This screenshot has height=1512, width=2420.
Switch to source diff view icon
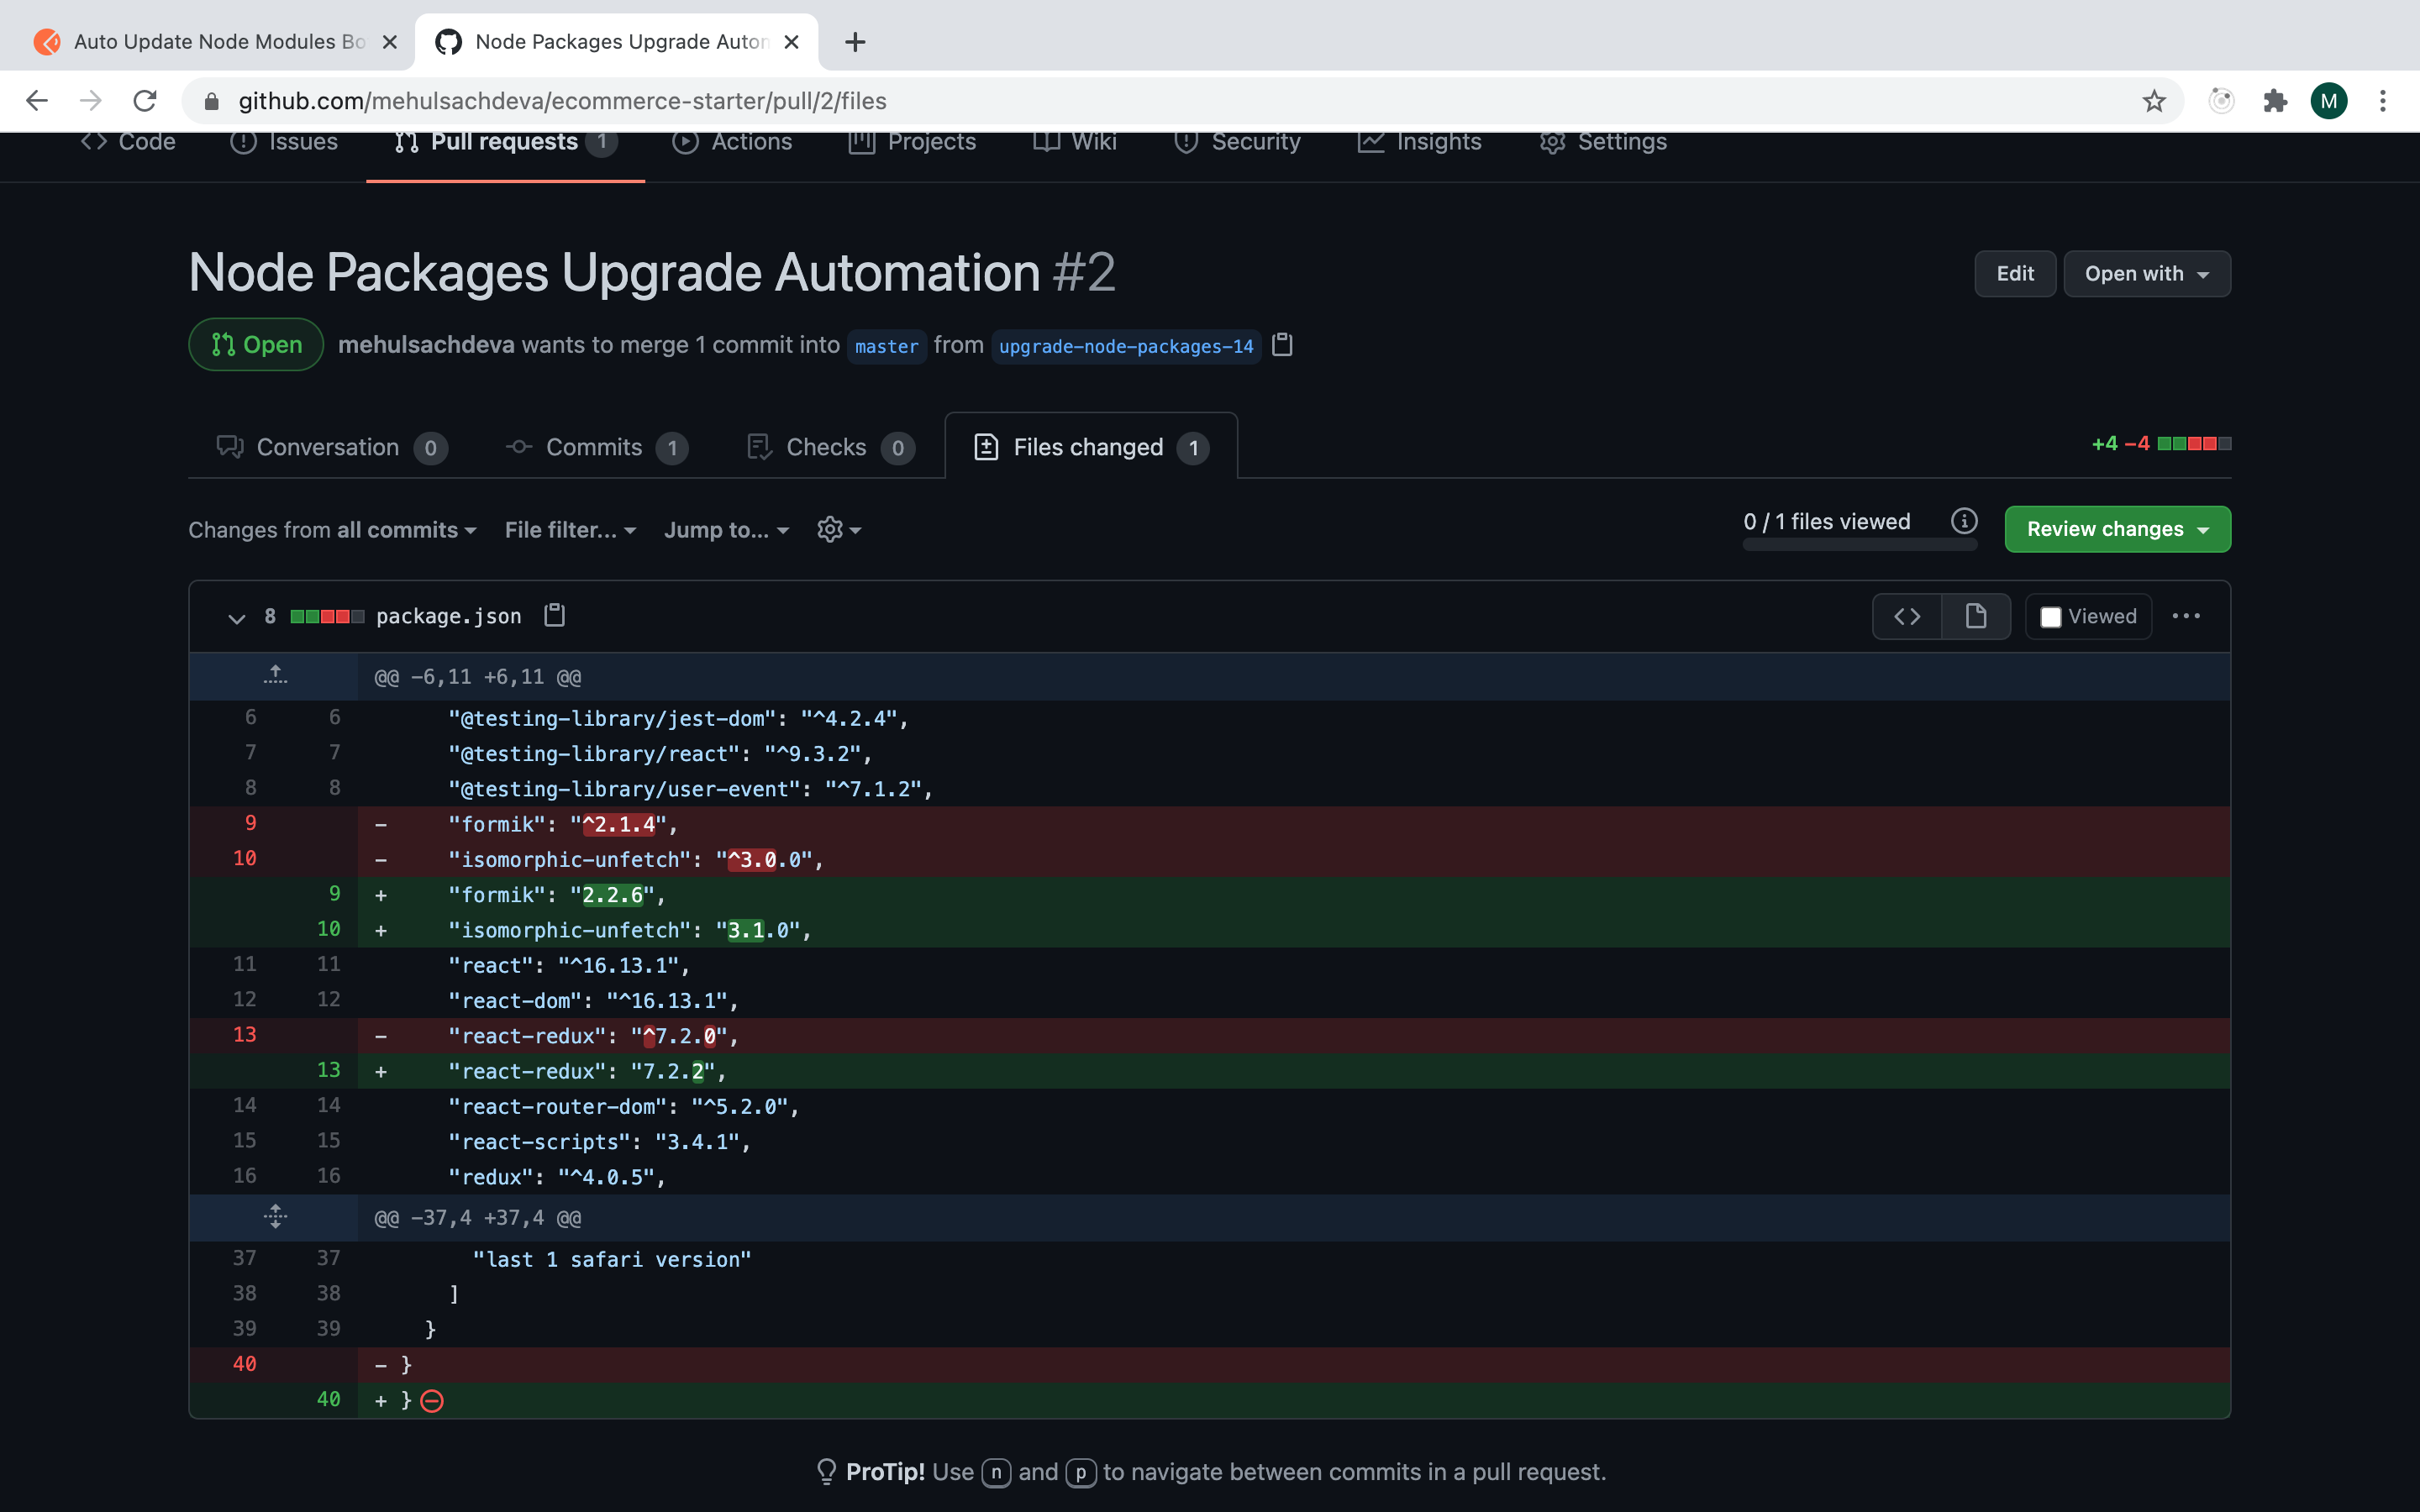(x=1907, y=616)
